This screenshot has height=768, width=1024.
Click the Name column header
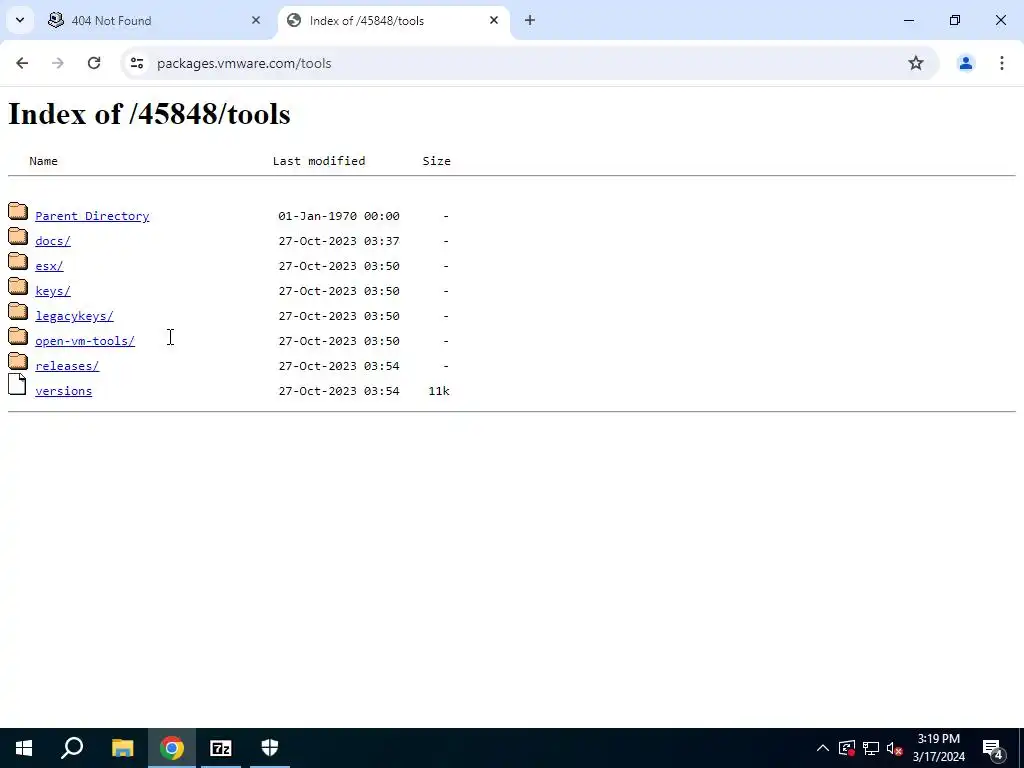(x=43, y=161)
